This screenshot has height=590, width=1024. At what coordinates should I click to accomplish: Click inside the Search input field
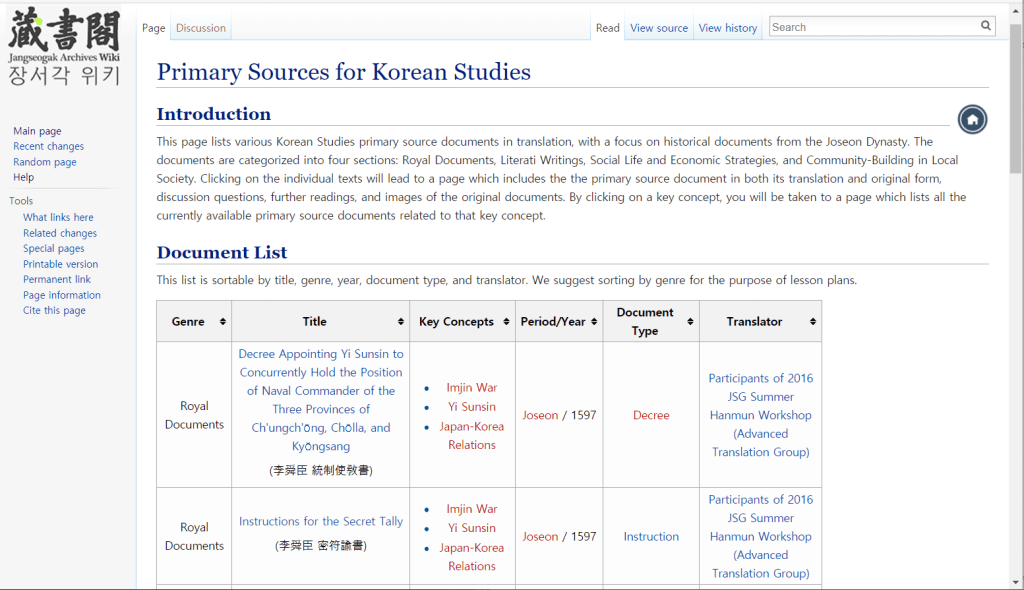(873, 27)
